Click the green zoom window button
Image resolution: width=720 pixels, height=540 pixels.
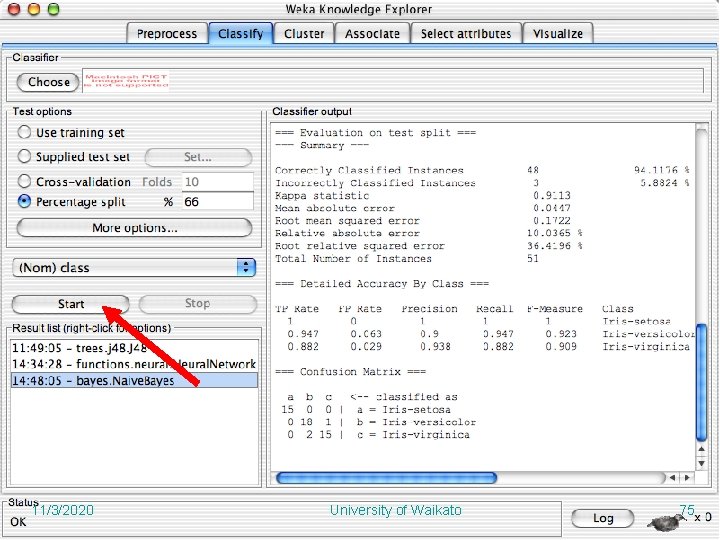click(x=54, y=9)
